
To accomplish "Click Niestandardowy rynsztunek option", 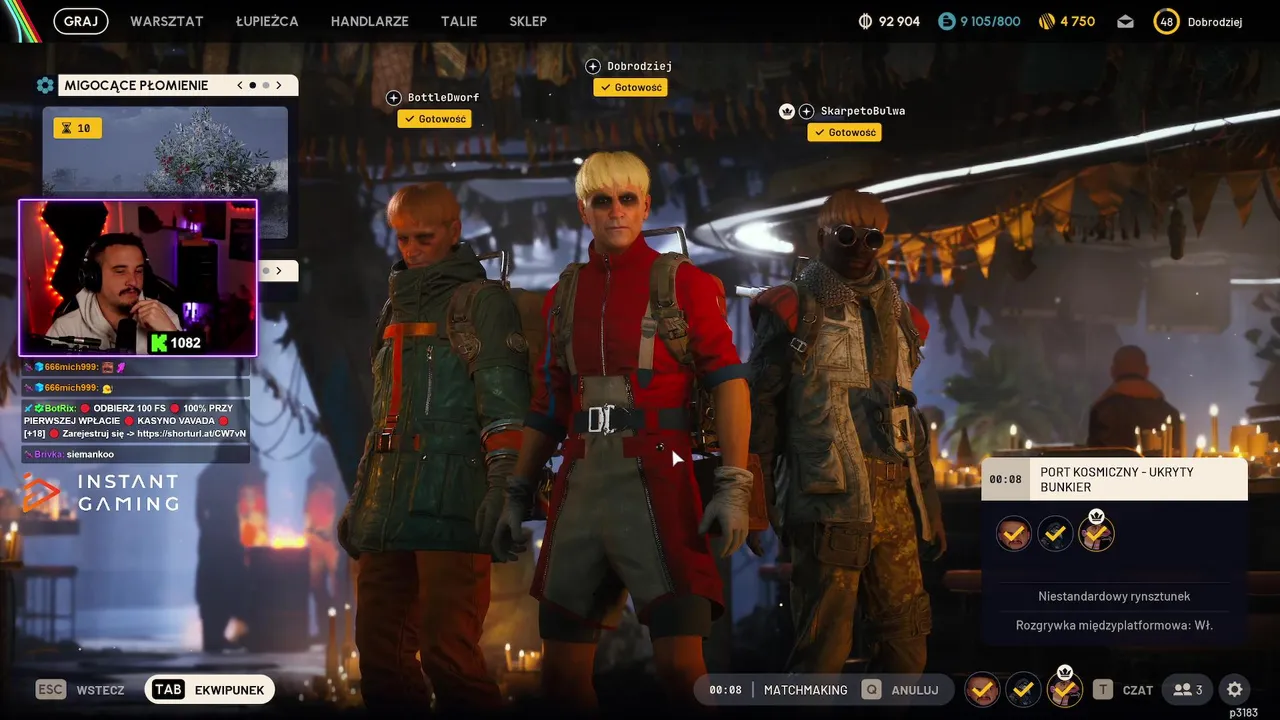I will (x=1114, y=596).
